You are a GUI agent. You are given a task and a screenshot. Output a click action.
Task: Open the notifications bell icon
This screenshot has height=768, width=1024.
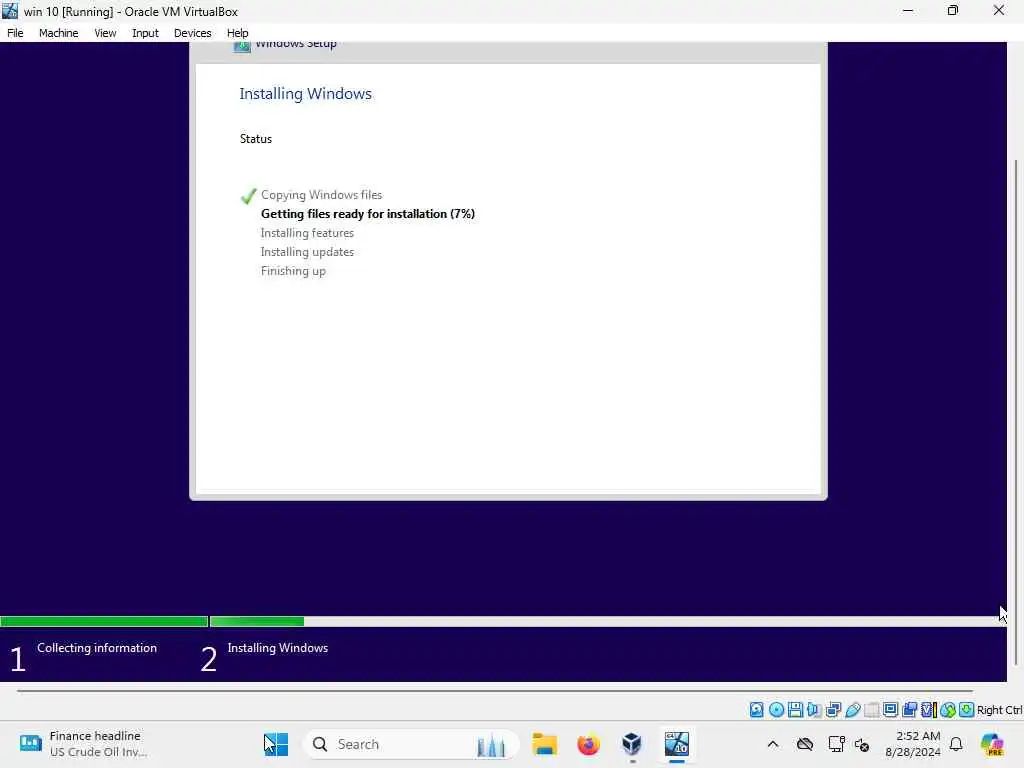click(956, 744)
